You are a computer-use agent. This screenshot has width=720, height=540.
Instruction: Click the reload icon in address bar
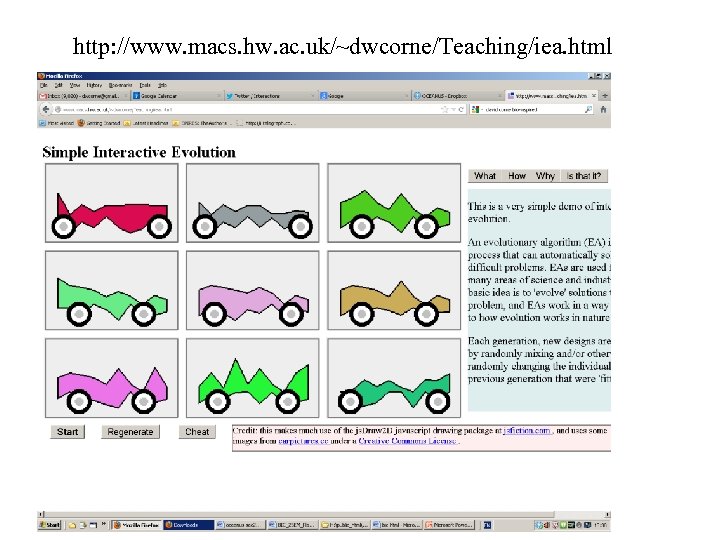[461, 109]
